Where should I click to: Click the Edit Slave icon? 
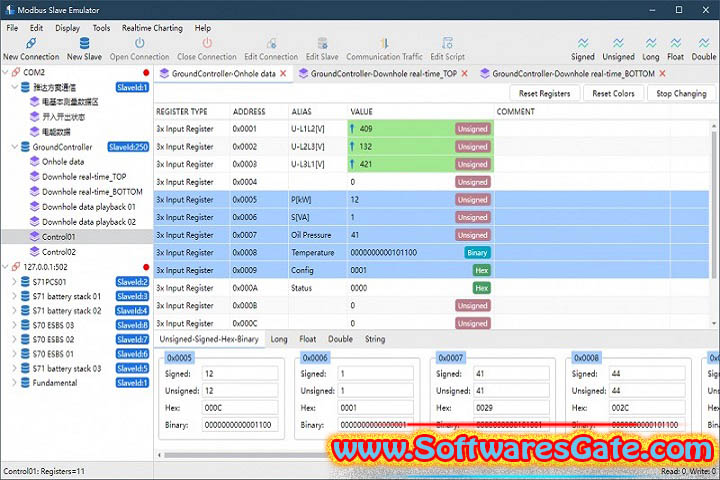[x=322, y=44]
